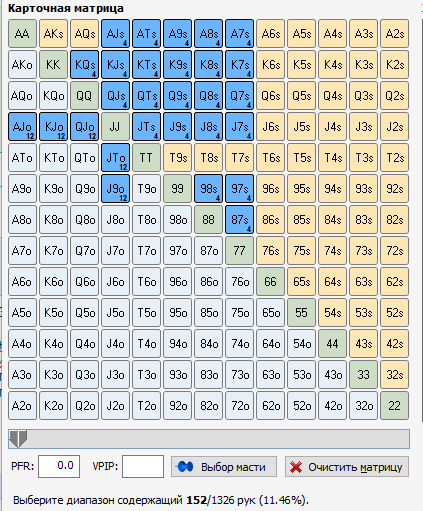The width and height of the screenshot is (423, 511).
Task: Focus the PFR input field
Action: (x=59, y=466)
